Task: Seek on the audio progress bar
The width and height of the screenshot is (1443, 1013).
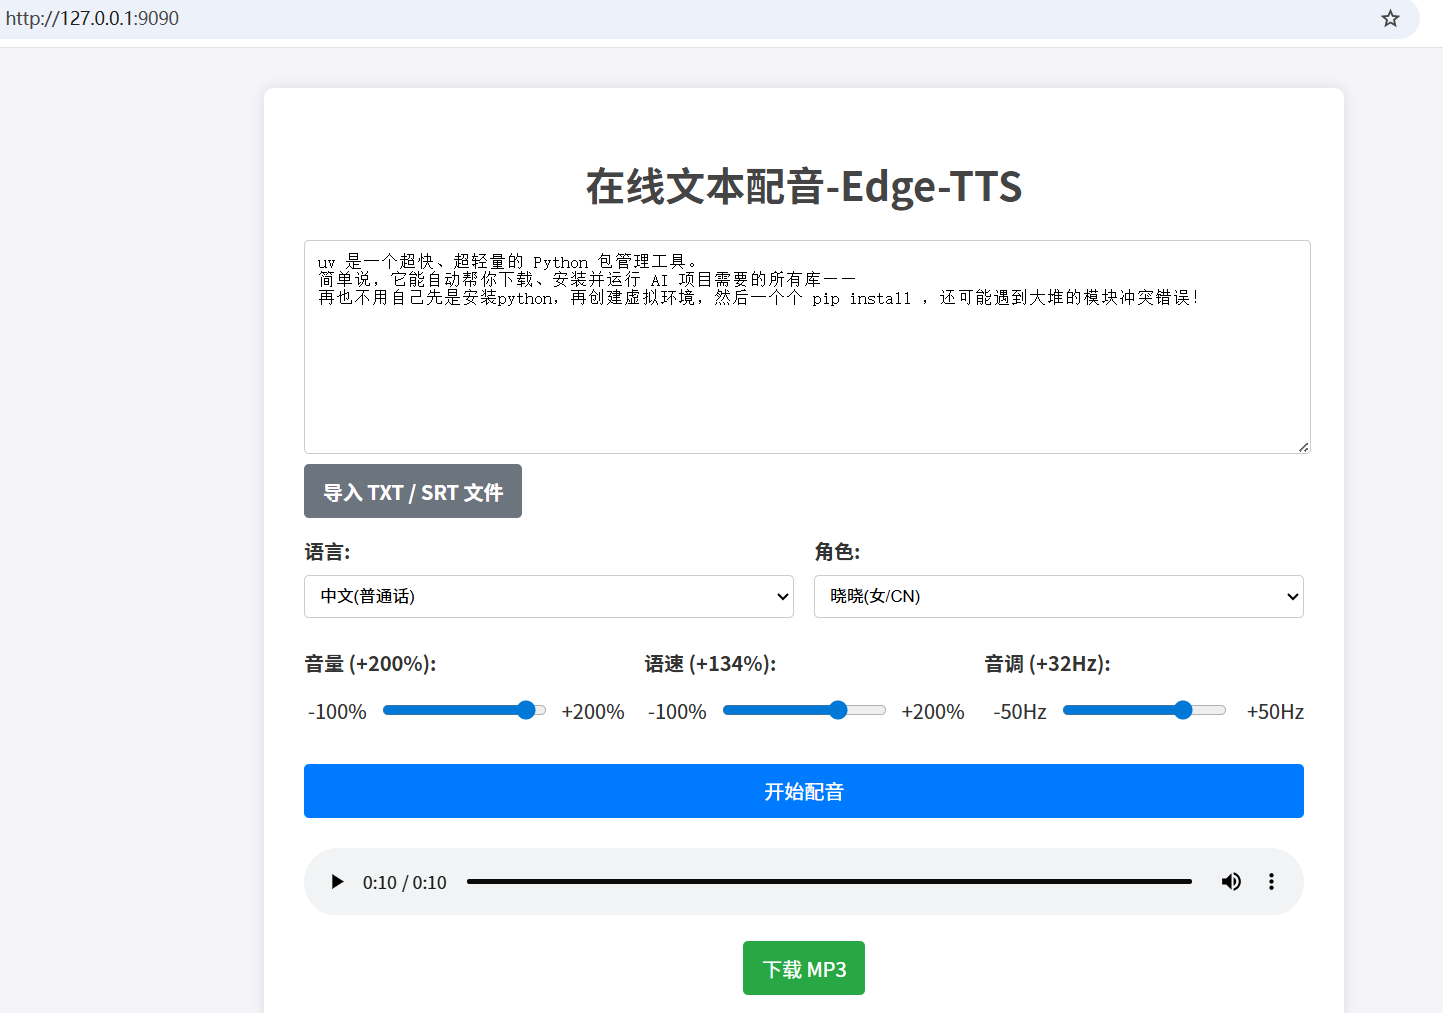Action: 828,882
